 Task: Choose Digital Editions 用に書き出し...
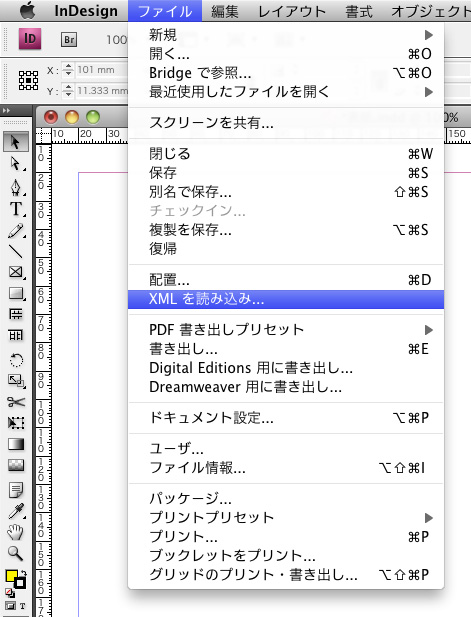coord(286,368)
